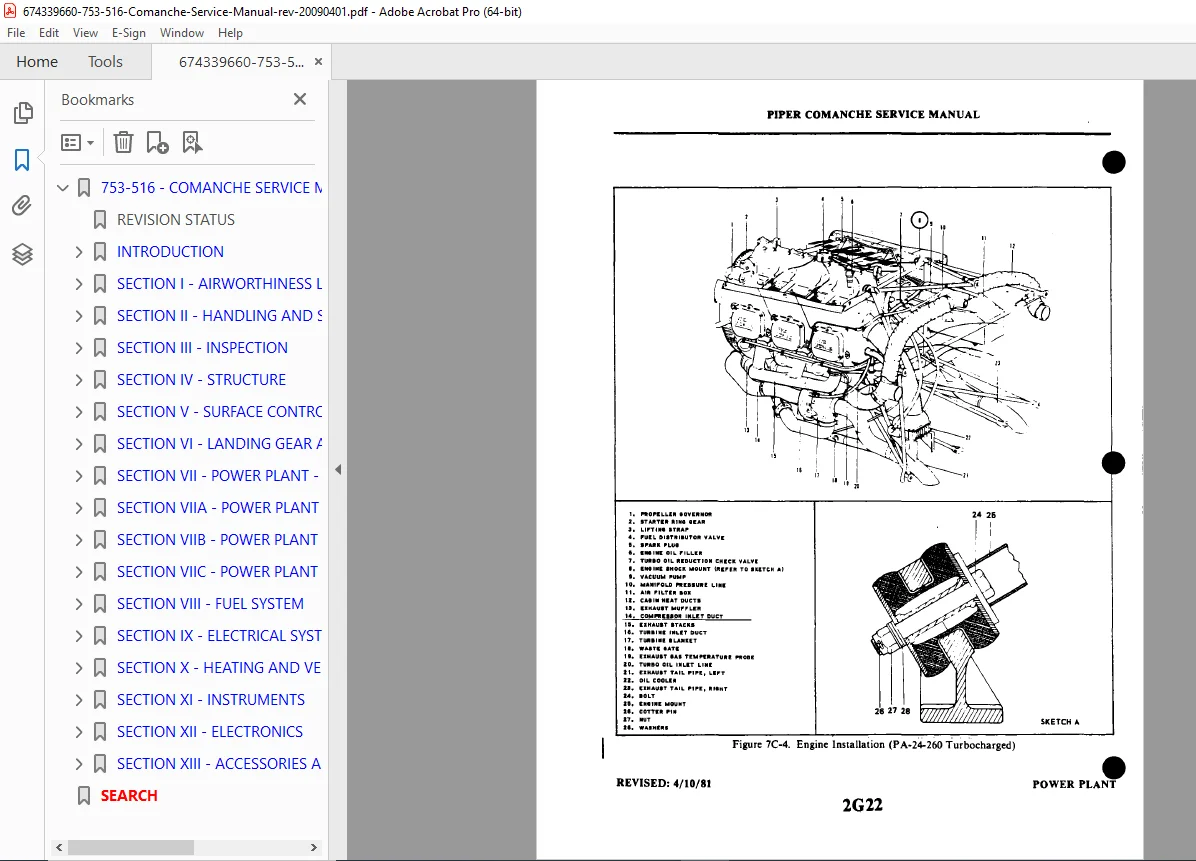The height and width of the screenshot is (861, 1196).
Task: Expand SECTION II - HANDLING bookmark
Action: 79,316
